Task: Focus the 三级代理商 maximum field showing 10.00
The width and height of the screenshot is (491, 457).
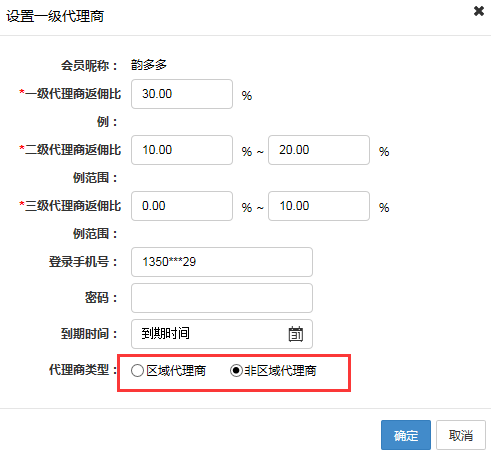Action: (319, 206)
